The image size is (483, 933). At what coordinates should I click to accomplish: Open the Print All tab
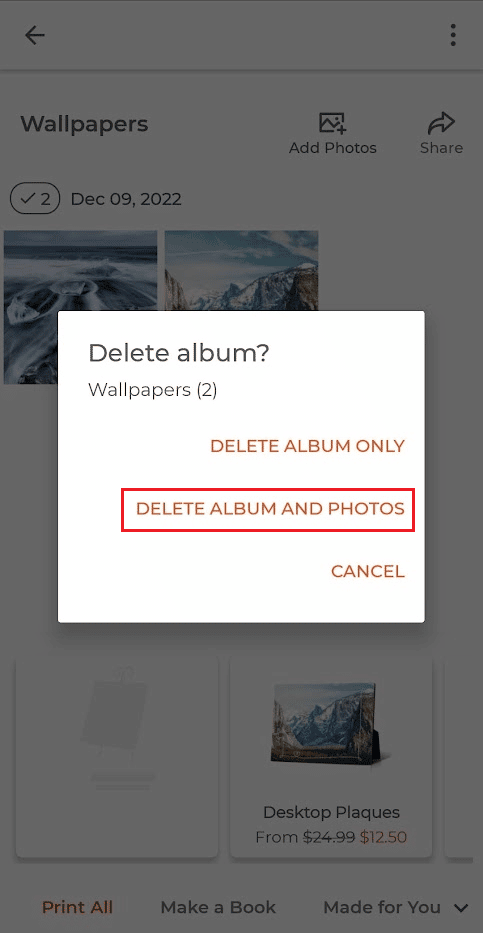77,907
